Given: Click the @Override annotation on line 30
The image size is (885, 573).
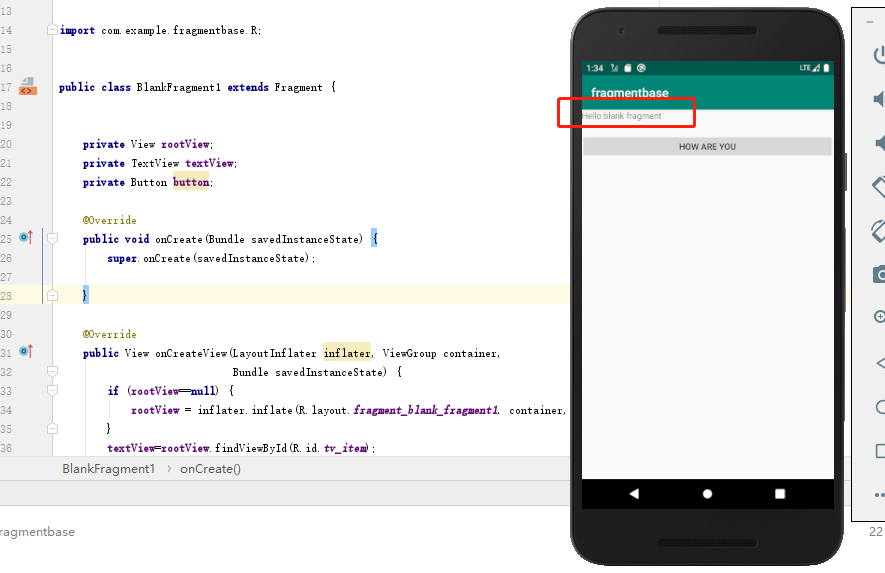Looking at the screenshot, I should (109, 334).
